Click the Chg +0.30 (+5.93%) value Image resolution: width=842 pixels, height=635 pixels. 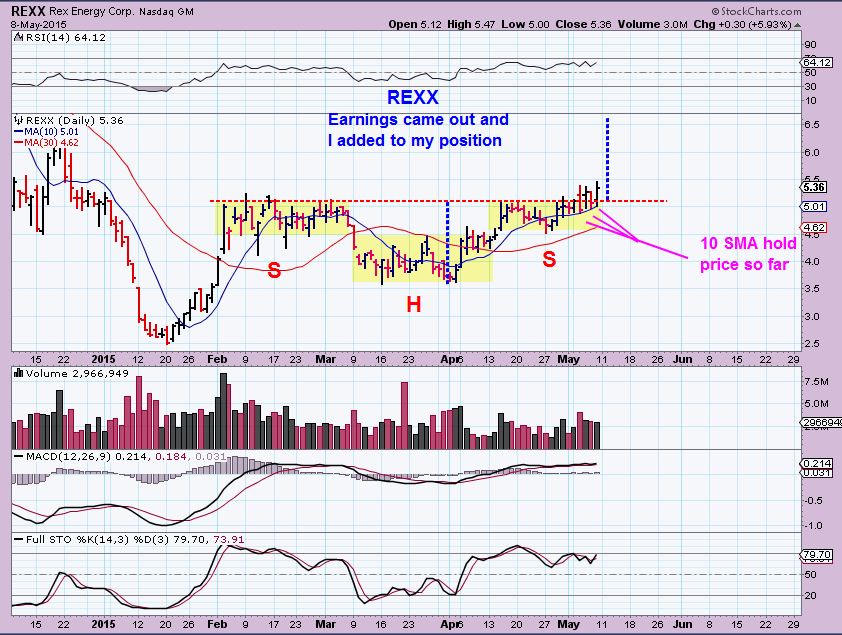pos(742,24)
